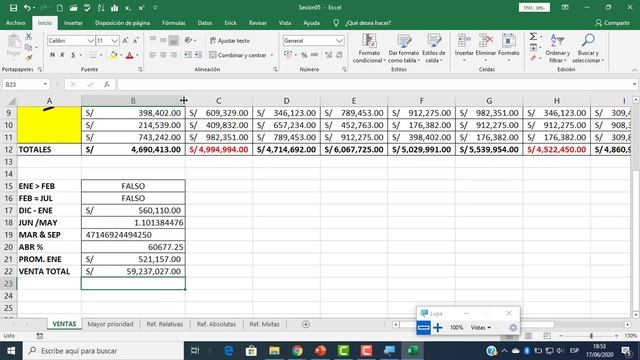The width and height of the screenshot is (640, 360).
Task: Click the fill color yellow bucket swatch
Action: pos(114,55)
